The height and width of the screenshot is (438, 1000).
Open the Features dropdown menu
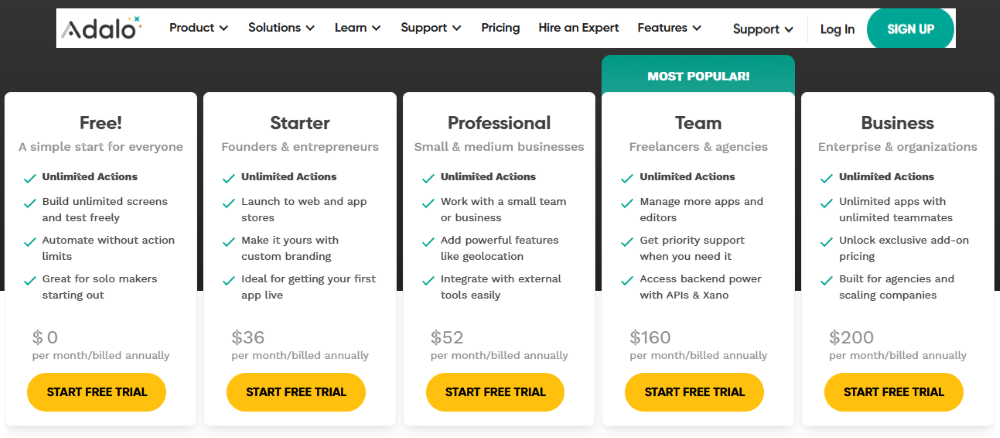[x=669, y=28]
